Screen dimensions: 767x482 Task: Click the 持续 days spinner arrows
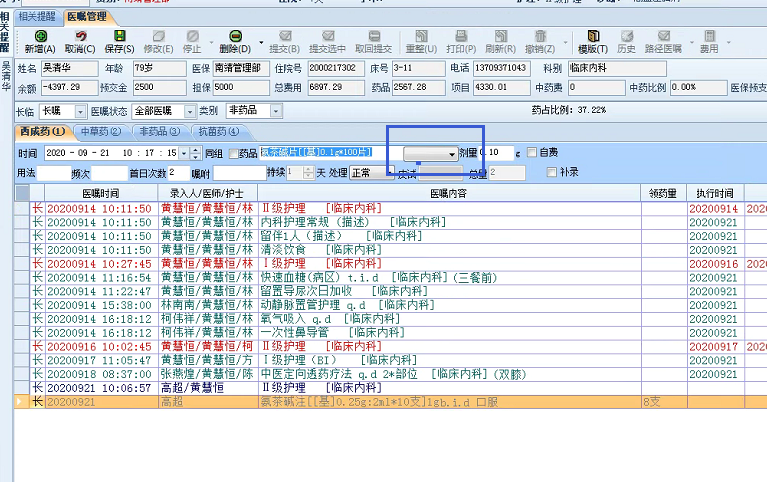click(x=308, y=173)
